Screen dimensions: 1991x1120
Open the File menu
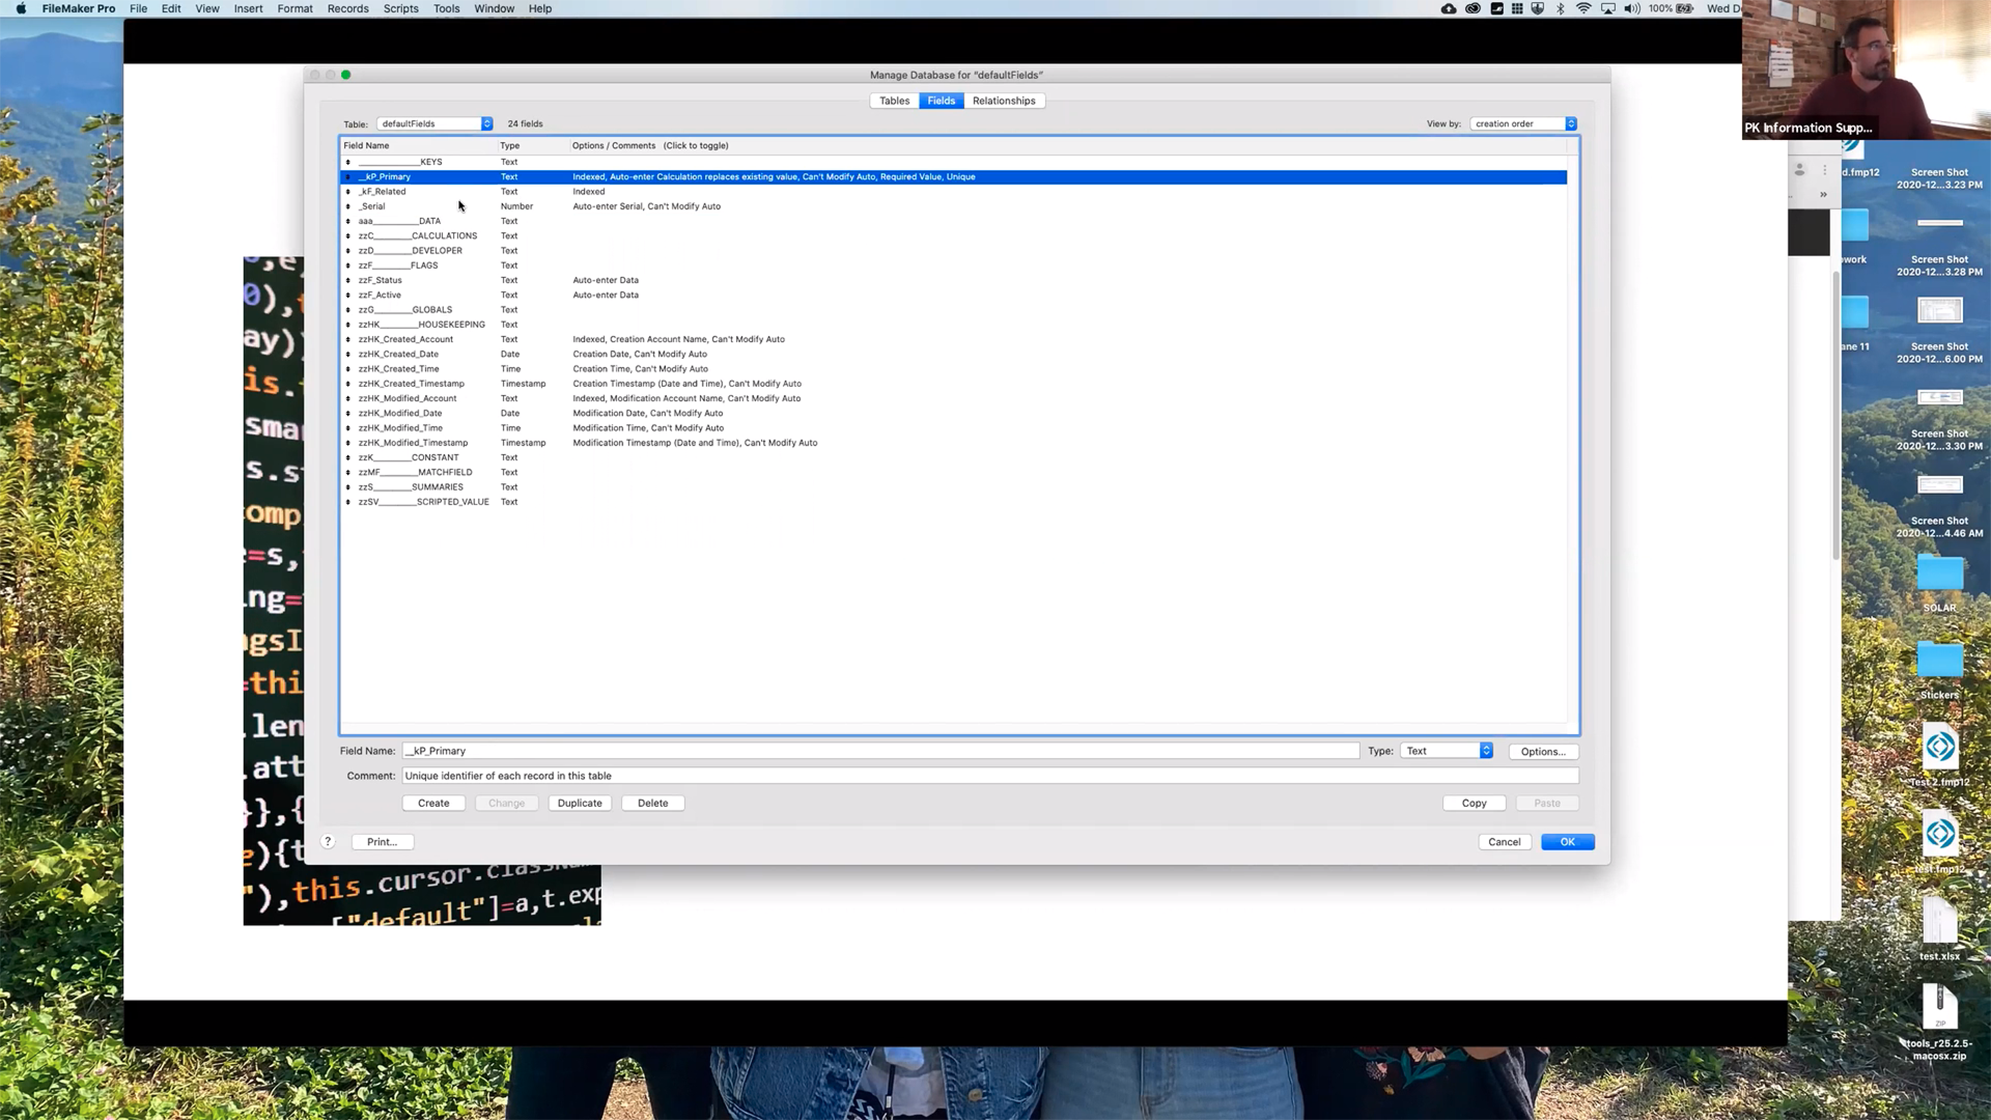pyautogui.click(x=138, y=8)
